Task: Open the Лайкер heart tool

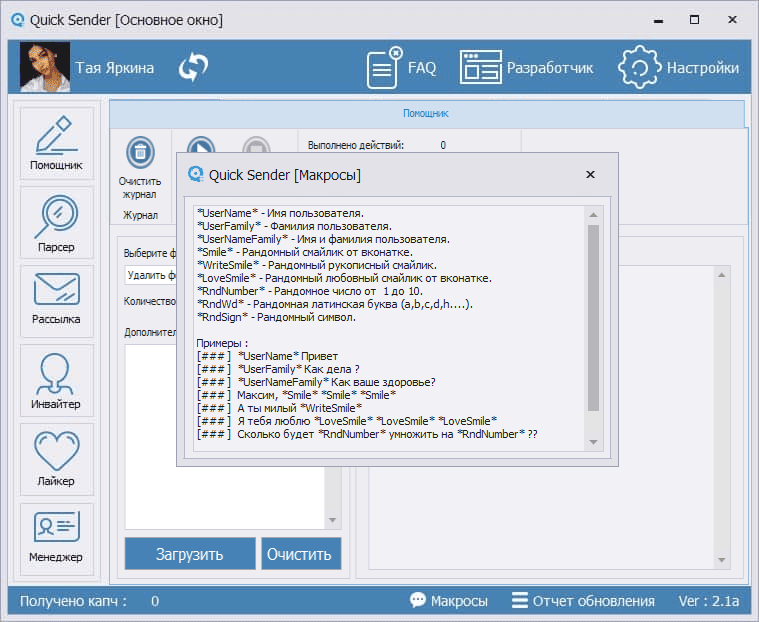Action: [x=57, y=459]
